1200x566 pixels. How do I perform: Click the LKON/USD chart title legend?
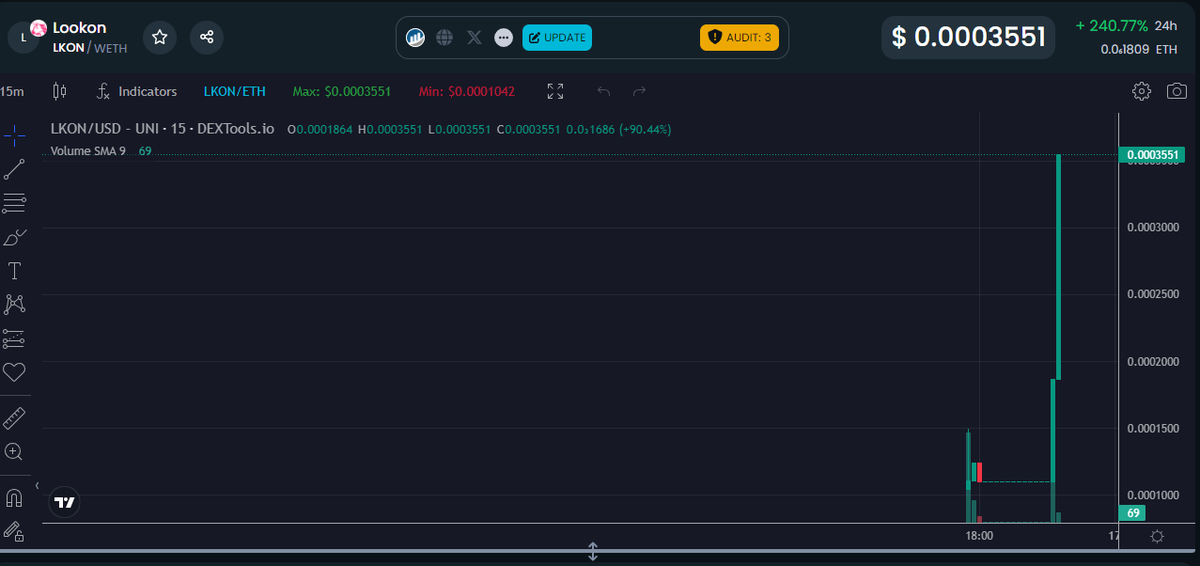click(162, 129)
